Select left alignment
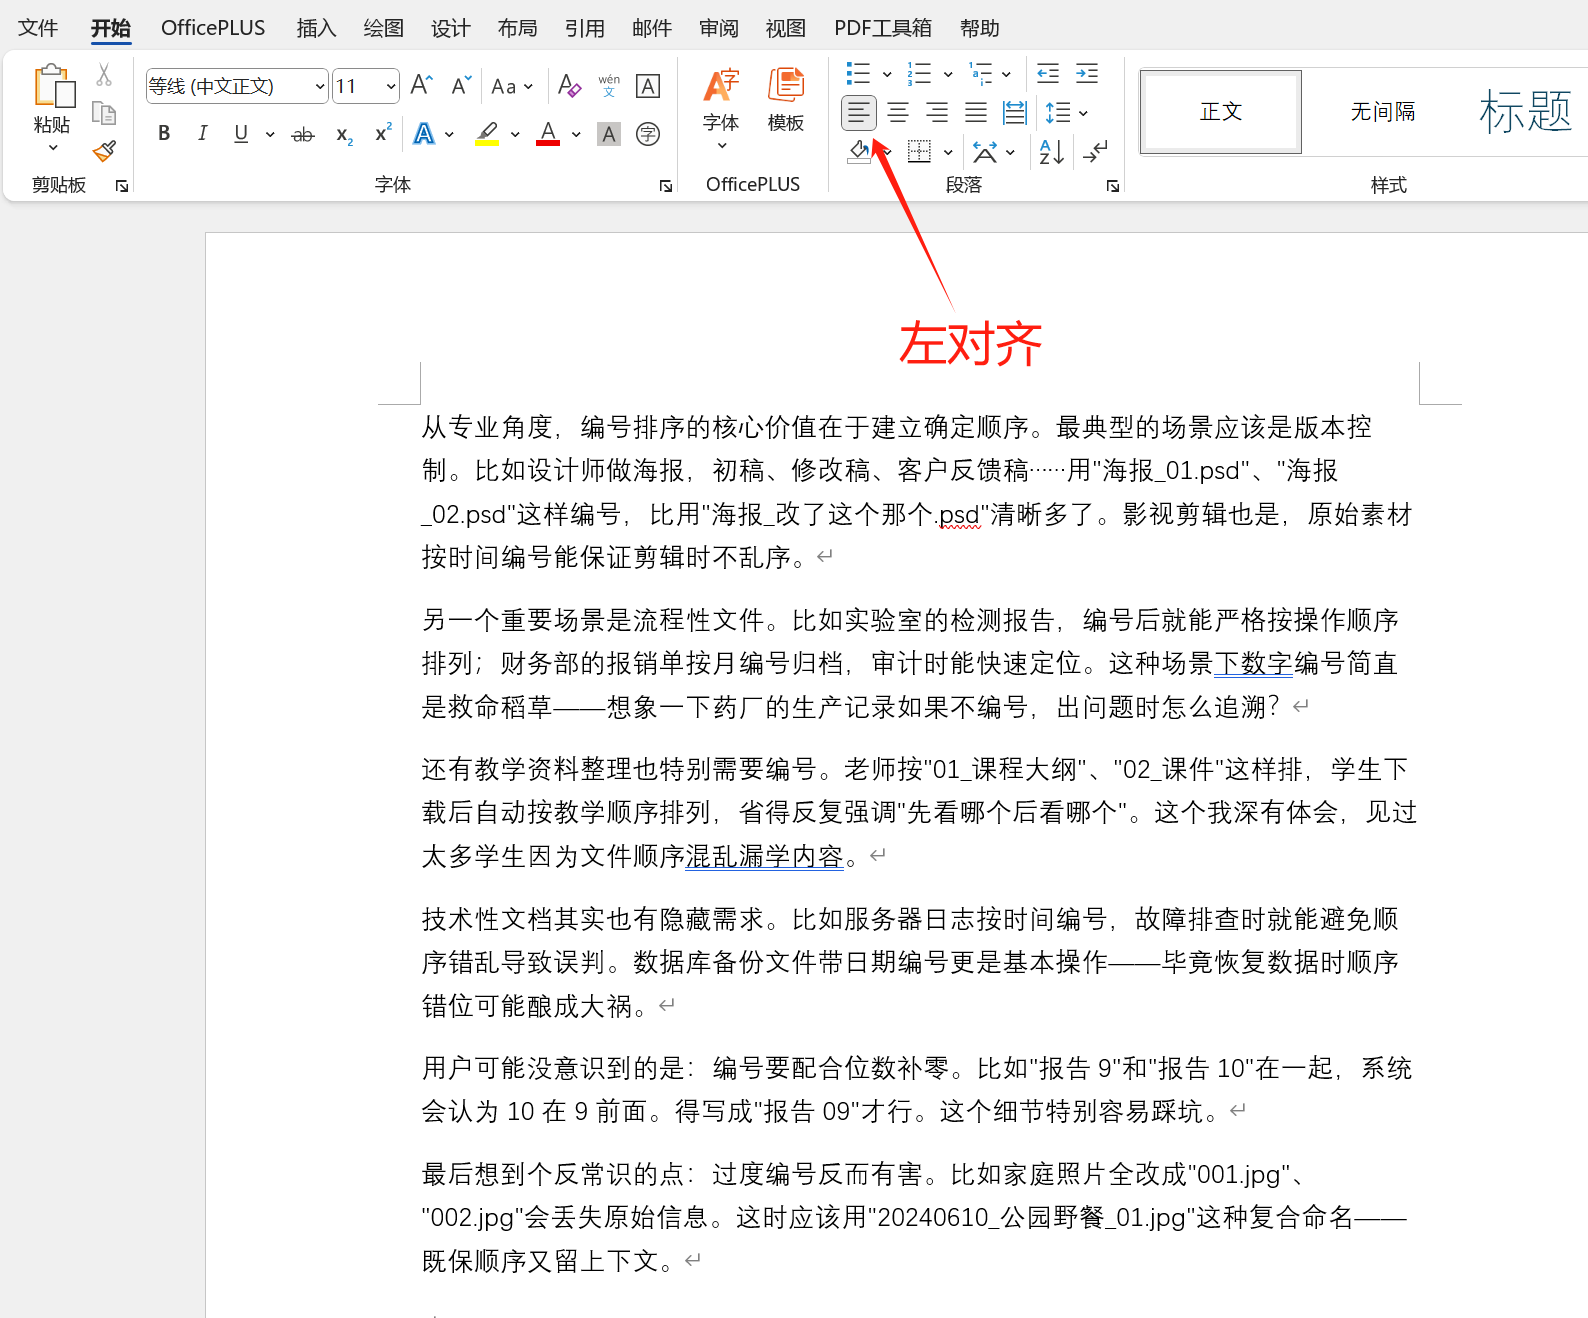 pos(859,112)
